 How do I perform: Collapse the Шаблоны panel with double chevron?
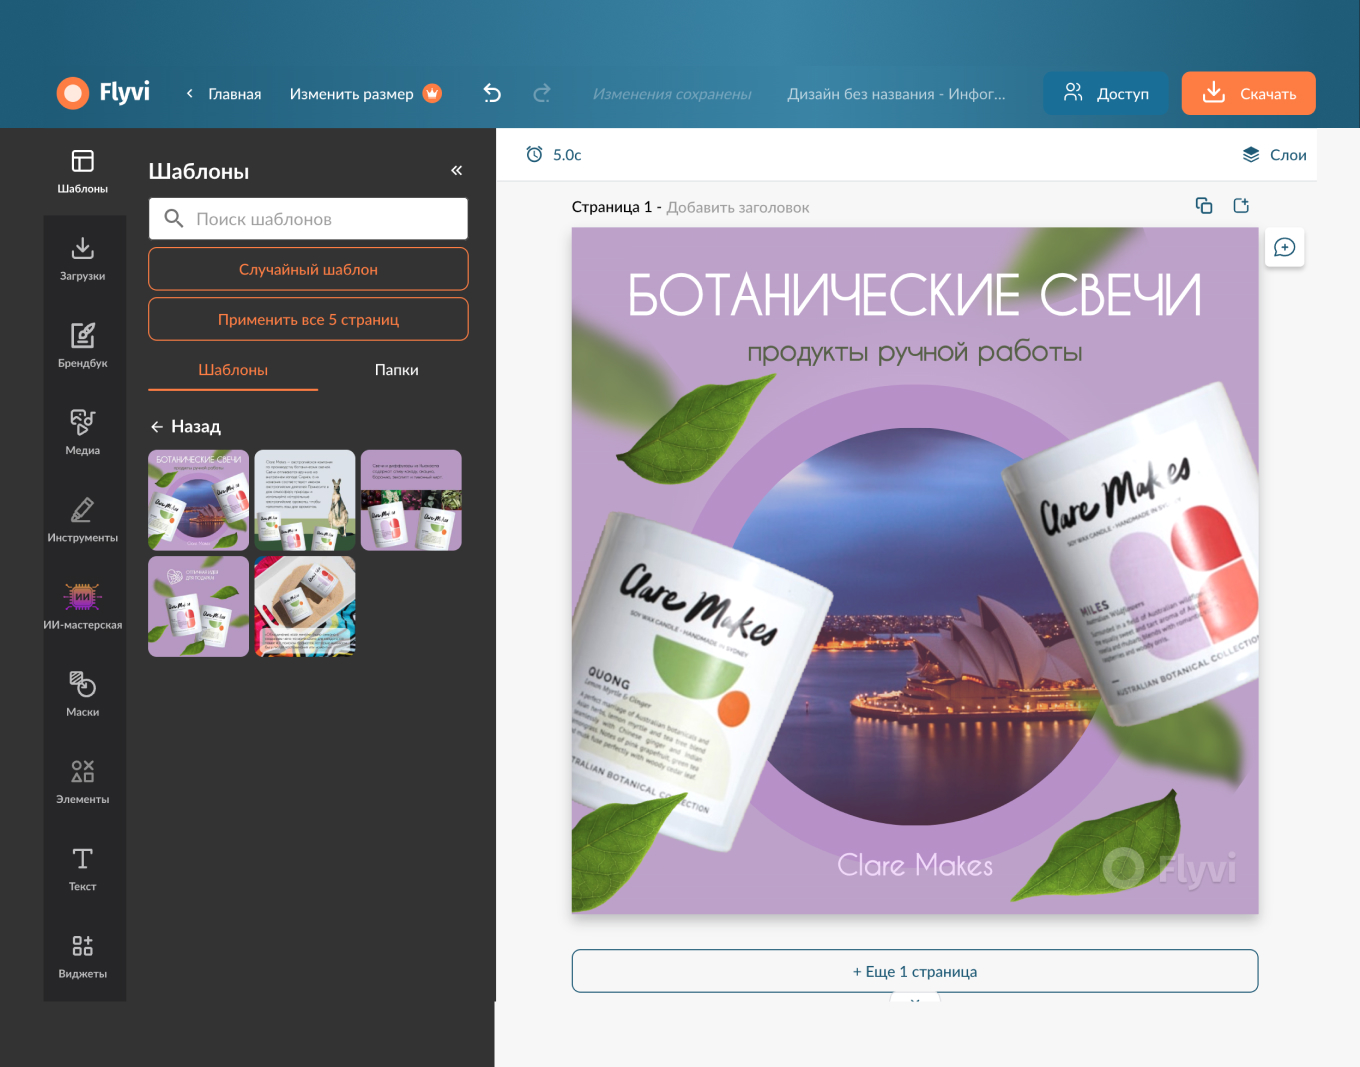(457, 170)
